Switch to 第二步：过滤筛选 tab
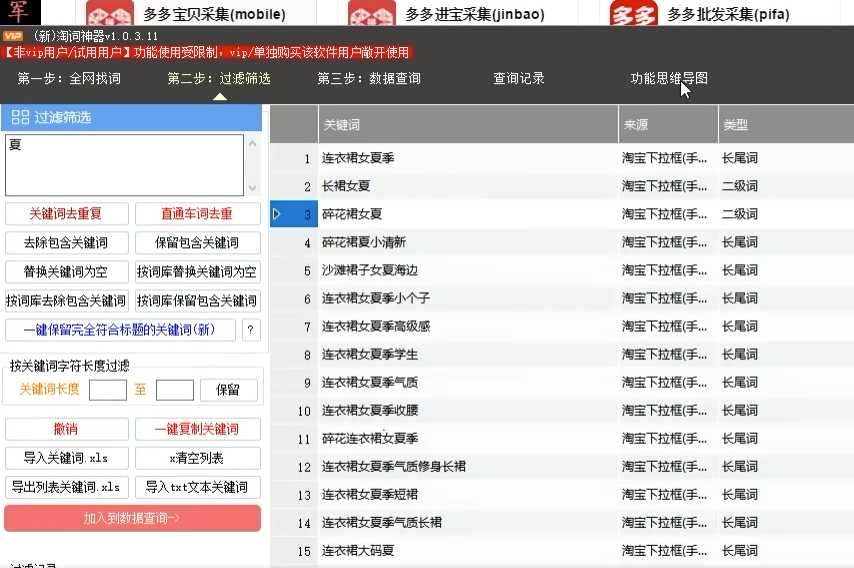 219,78
